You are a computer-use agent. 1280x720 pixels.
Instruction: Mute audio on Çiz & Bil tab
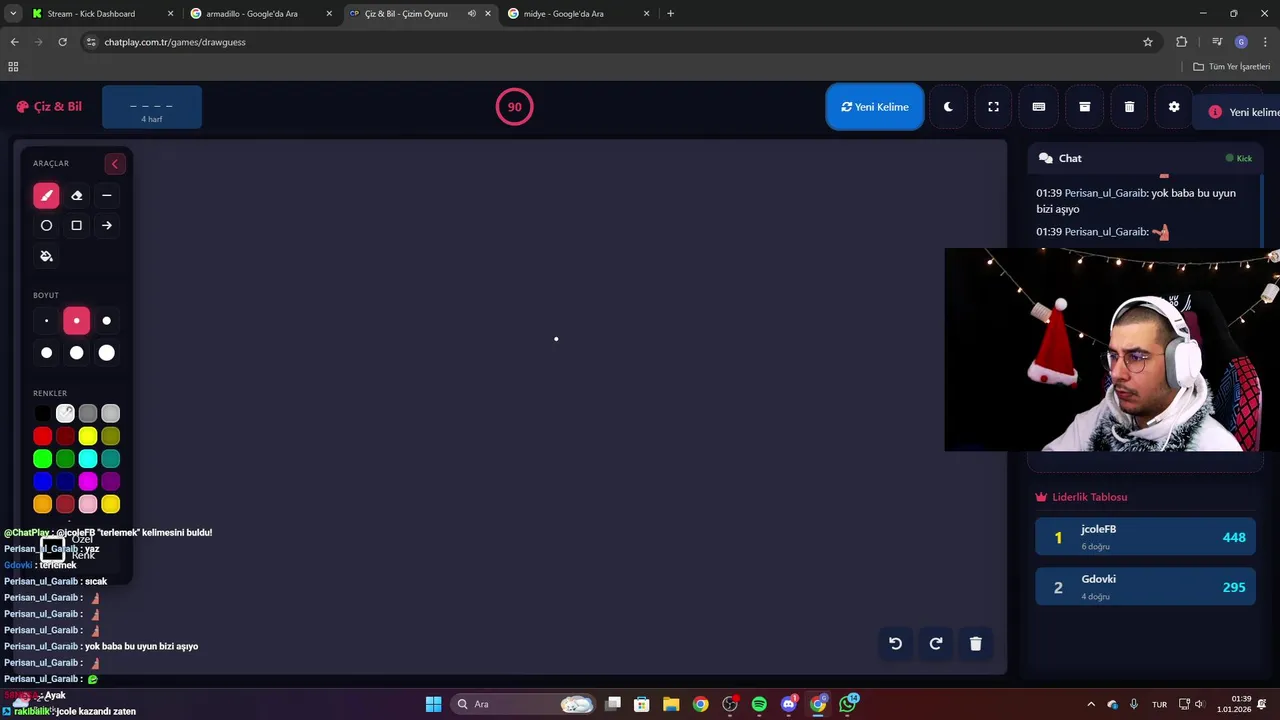tap(471, 14)
